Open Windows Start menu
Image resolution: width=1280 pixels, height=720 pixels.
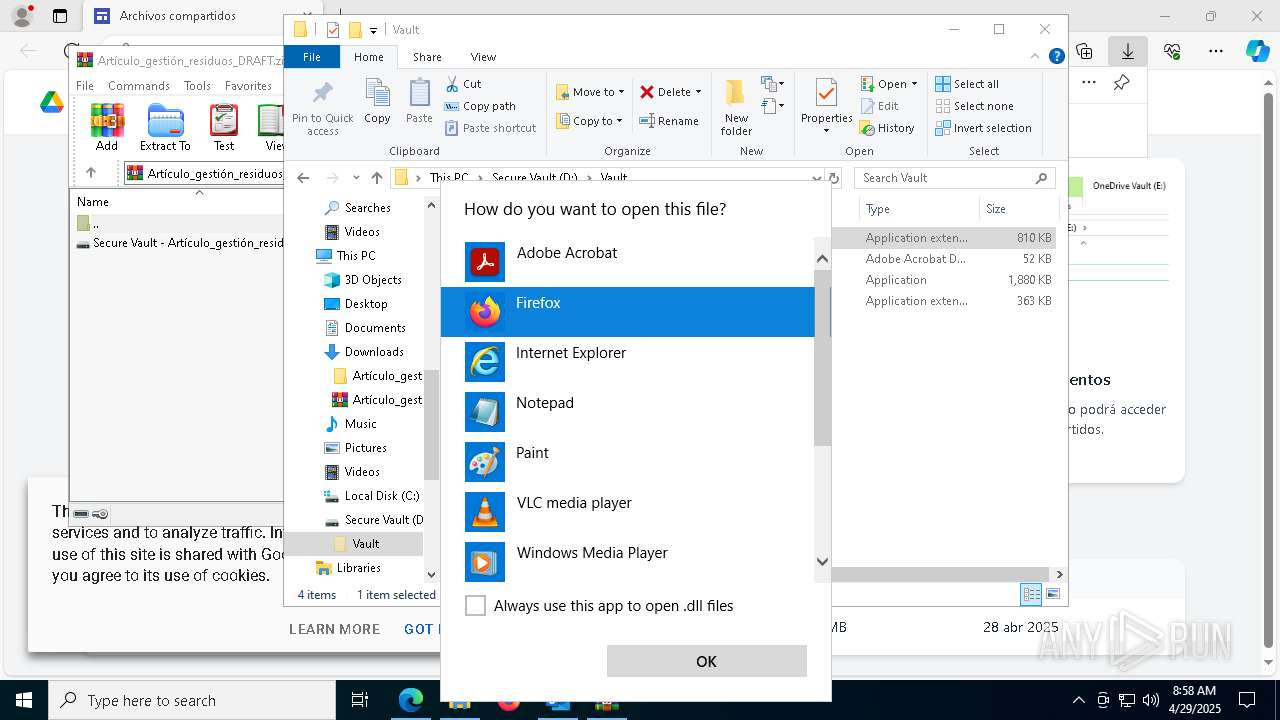(24, 700)
